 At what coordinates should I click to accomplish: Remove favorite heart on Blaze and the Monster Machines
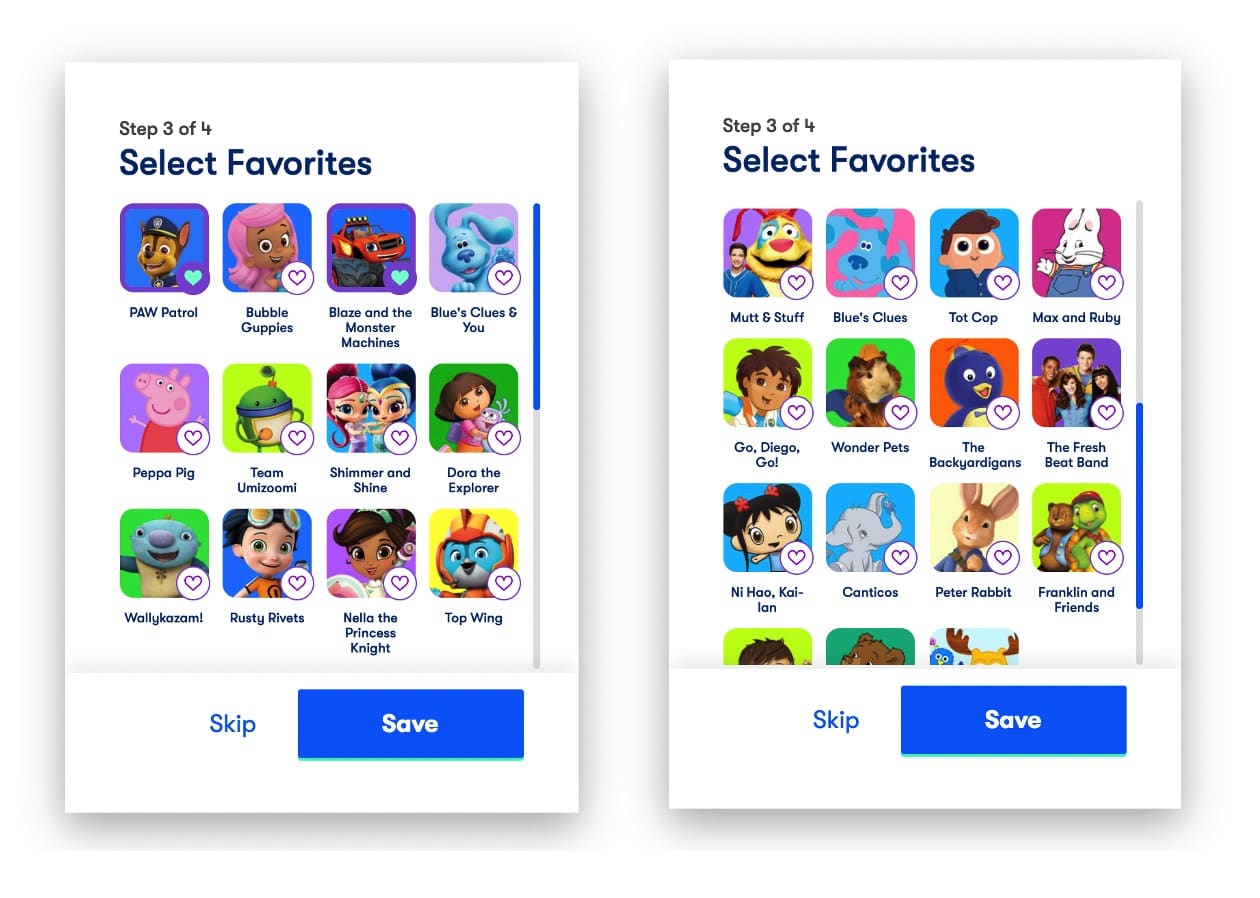click(x=400, y=277)
